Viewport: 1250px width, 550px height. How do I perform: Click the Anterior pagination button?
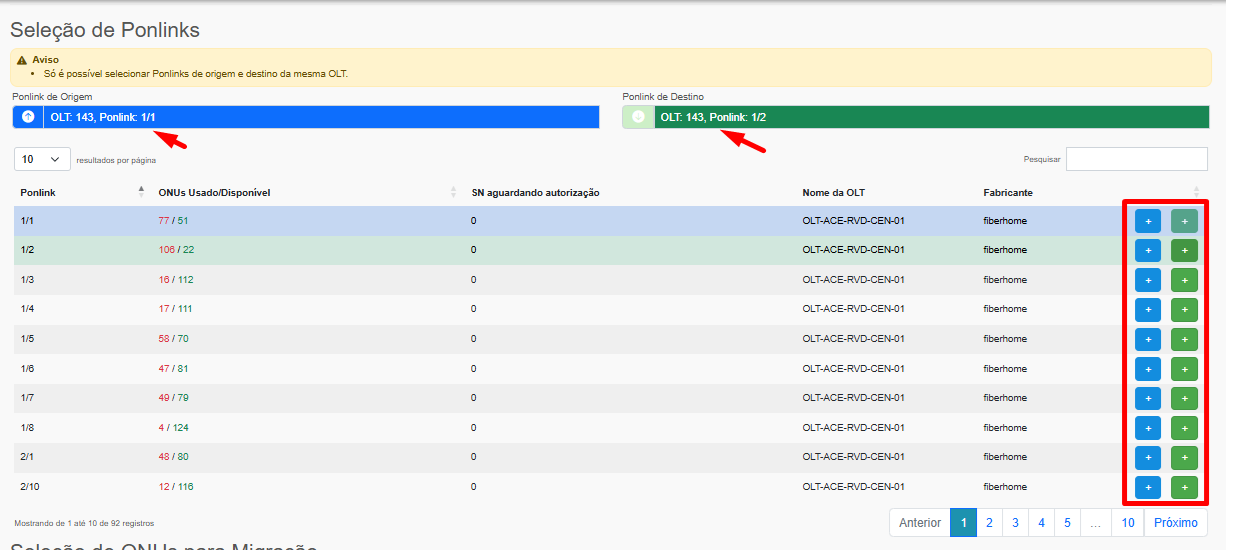tap(919, 523)
